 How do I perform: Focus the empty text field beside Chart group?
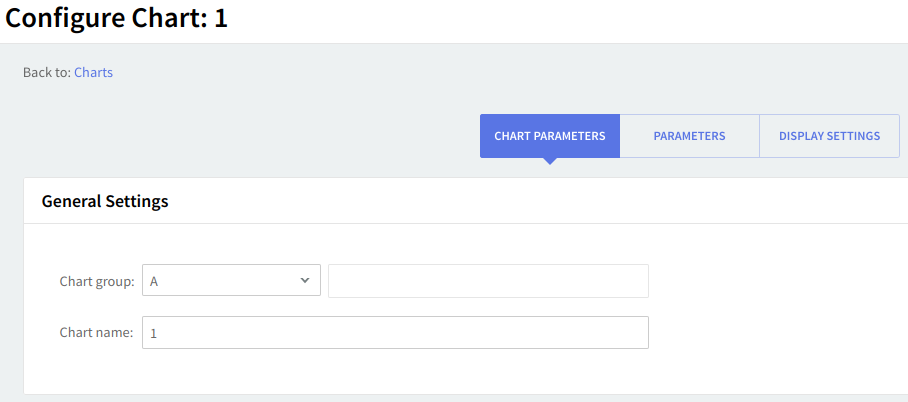[x=488, y=281]
